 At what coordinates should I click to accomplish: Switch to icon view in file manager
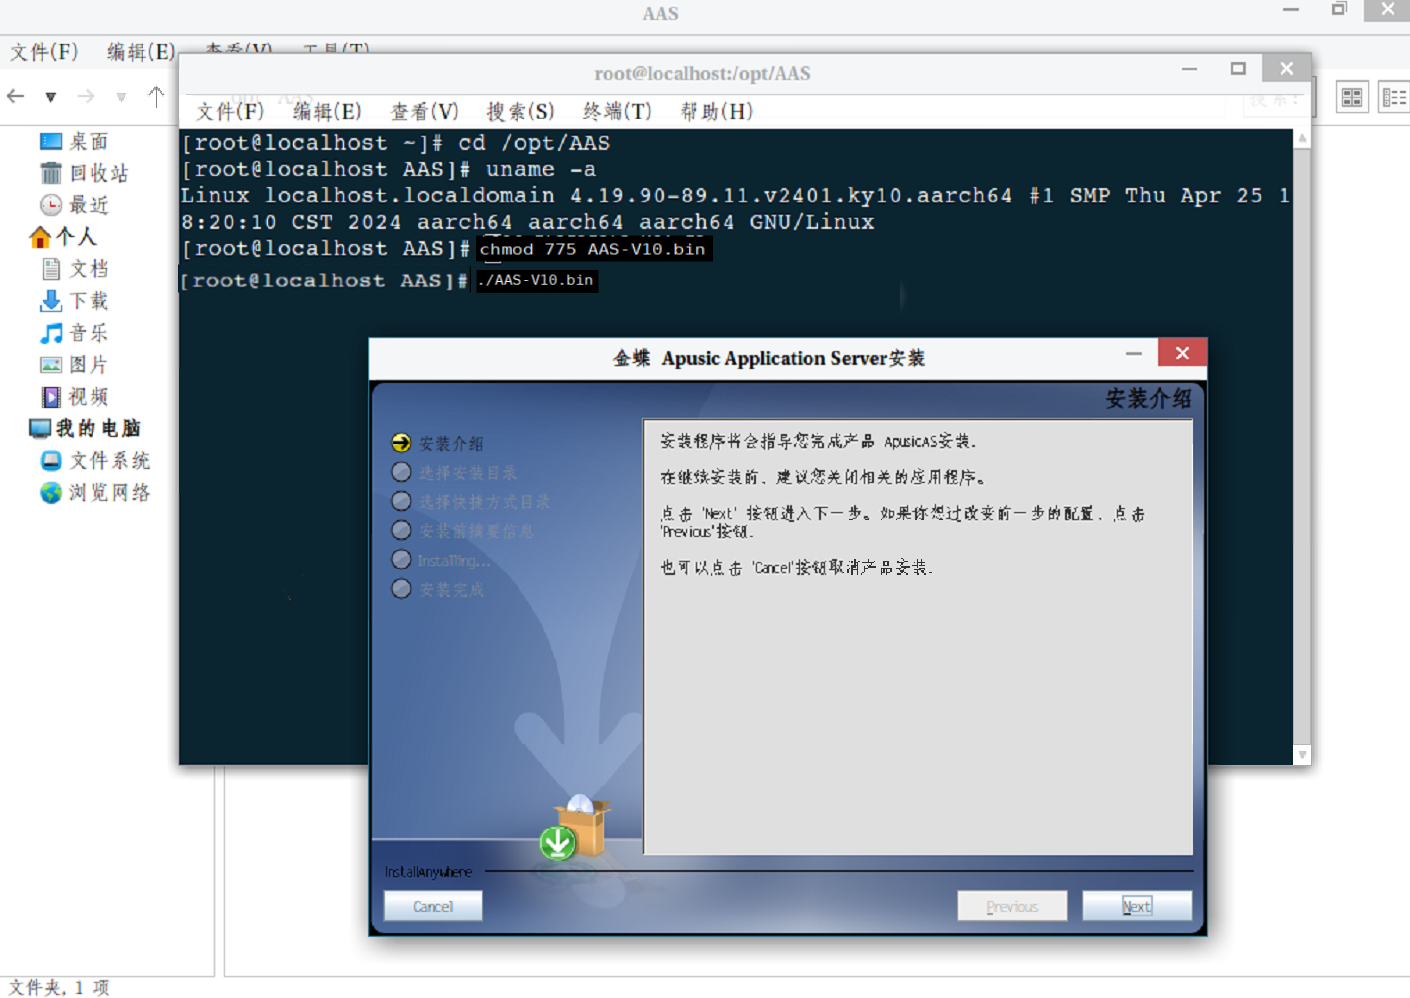[x=1352, y=97]
